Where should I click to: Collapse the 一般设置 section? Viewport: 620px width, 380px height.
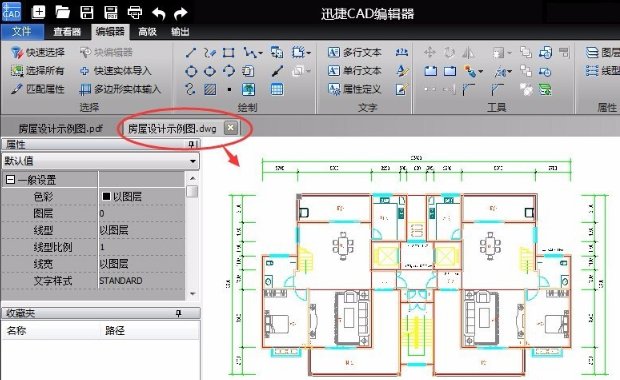(11, 180)
